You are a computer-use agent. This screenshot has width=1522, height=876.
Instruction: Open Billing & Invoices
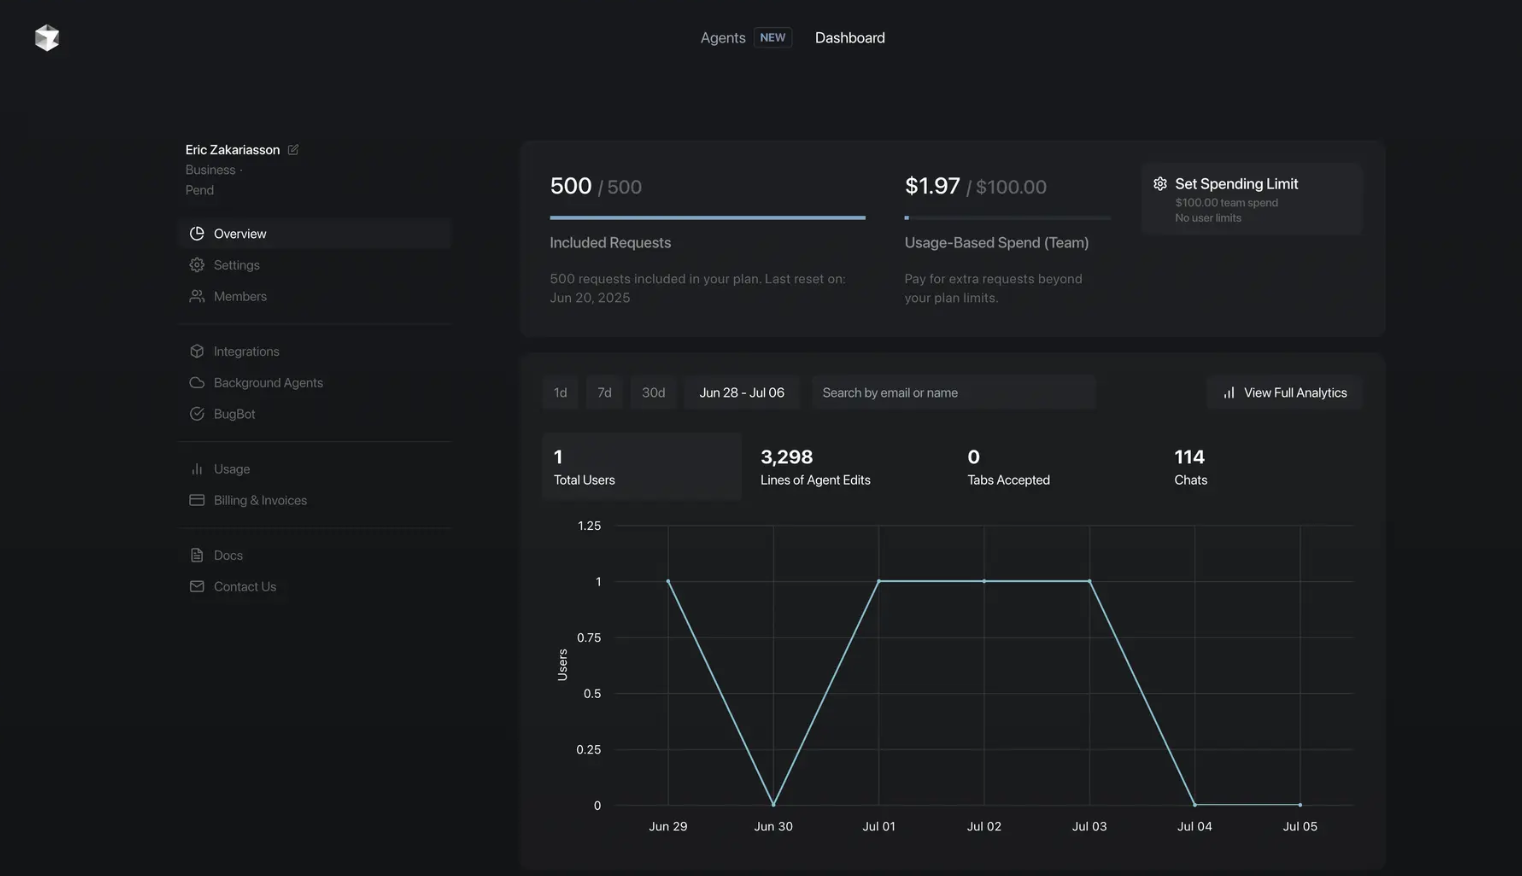click(259, 500)
